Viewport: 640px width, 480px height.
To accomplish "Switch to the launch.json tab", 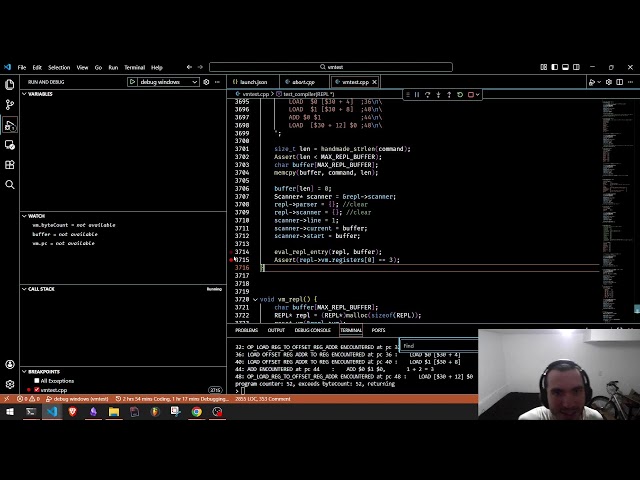I will (x=253, y=82).
